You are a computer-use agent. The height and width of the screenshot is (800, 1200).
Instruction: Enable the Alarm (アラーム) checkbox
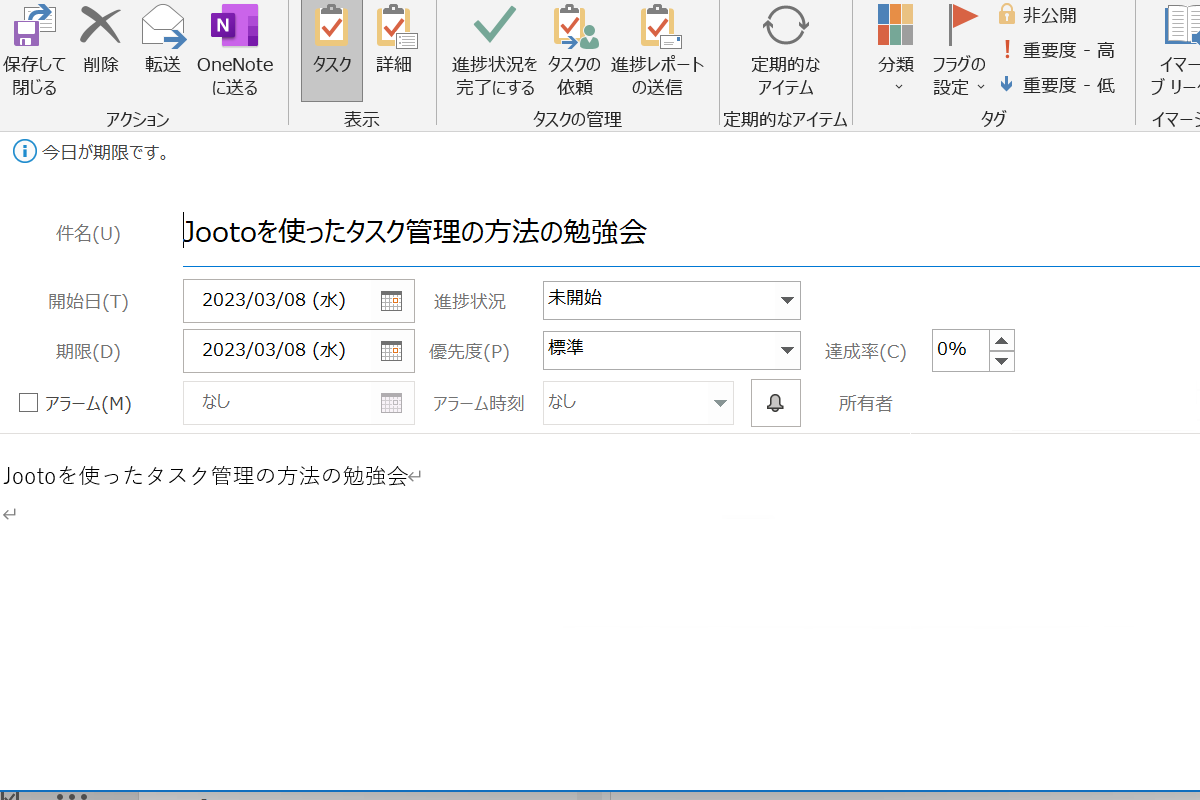pos(29,403)
